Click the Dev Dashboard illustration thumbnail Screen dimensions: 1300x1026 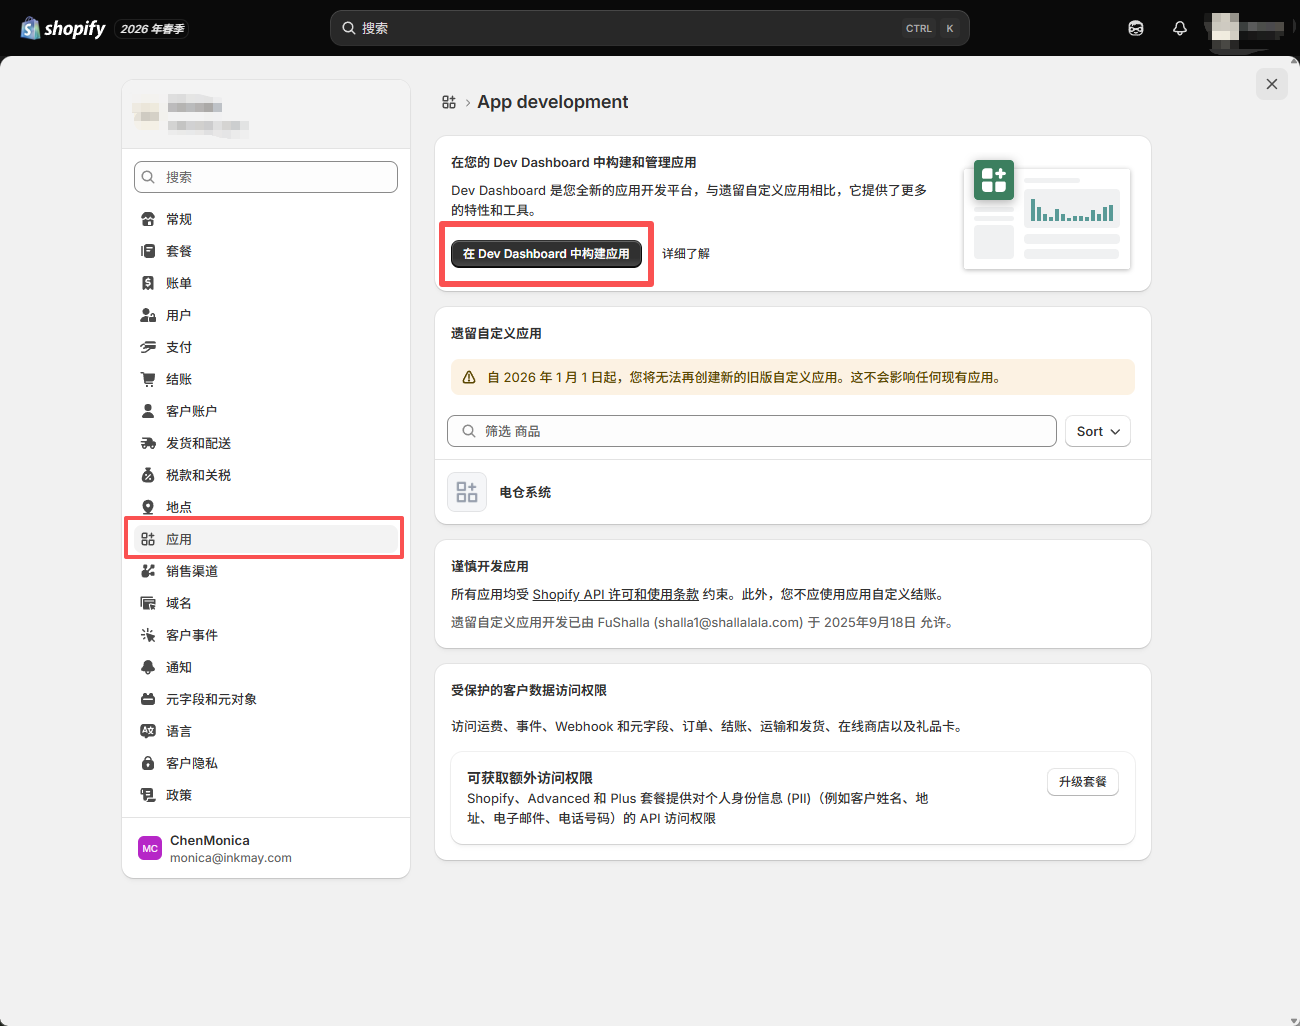1047,215
